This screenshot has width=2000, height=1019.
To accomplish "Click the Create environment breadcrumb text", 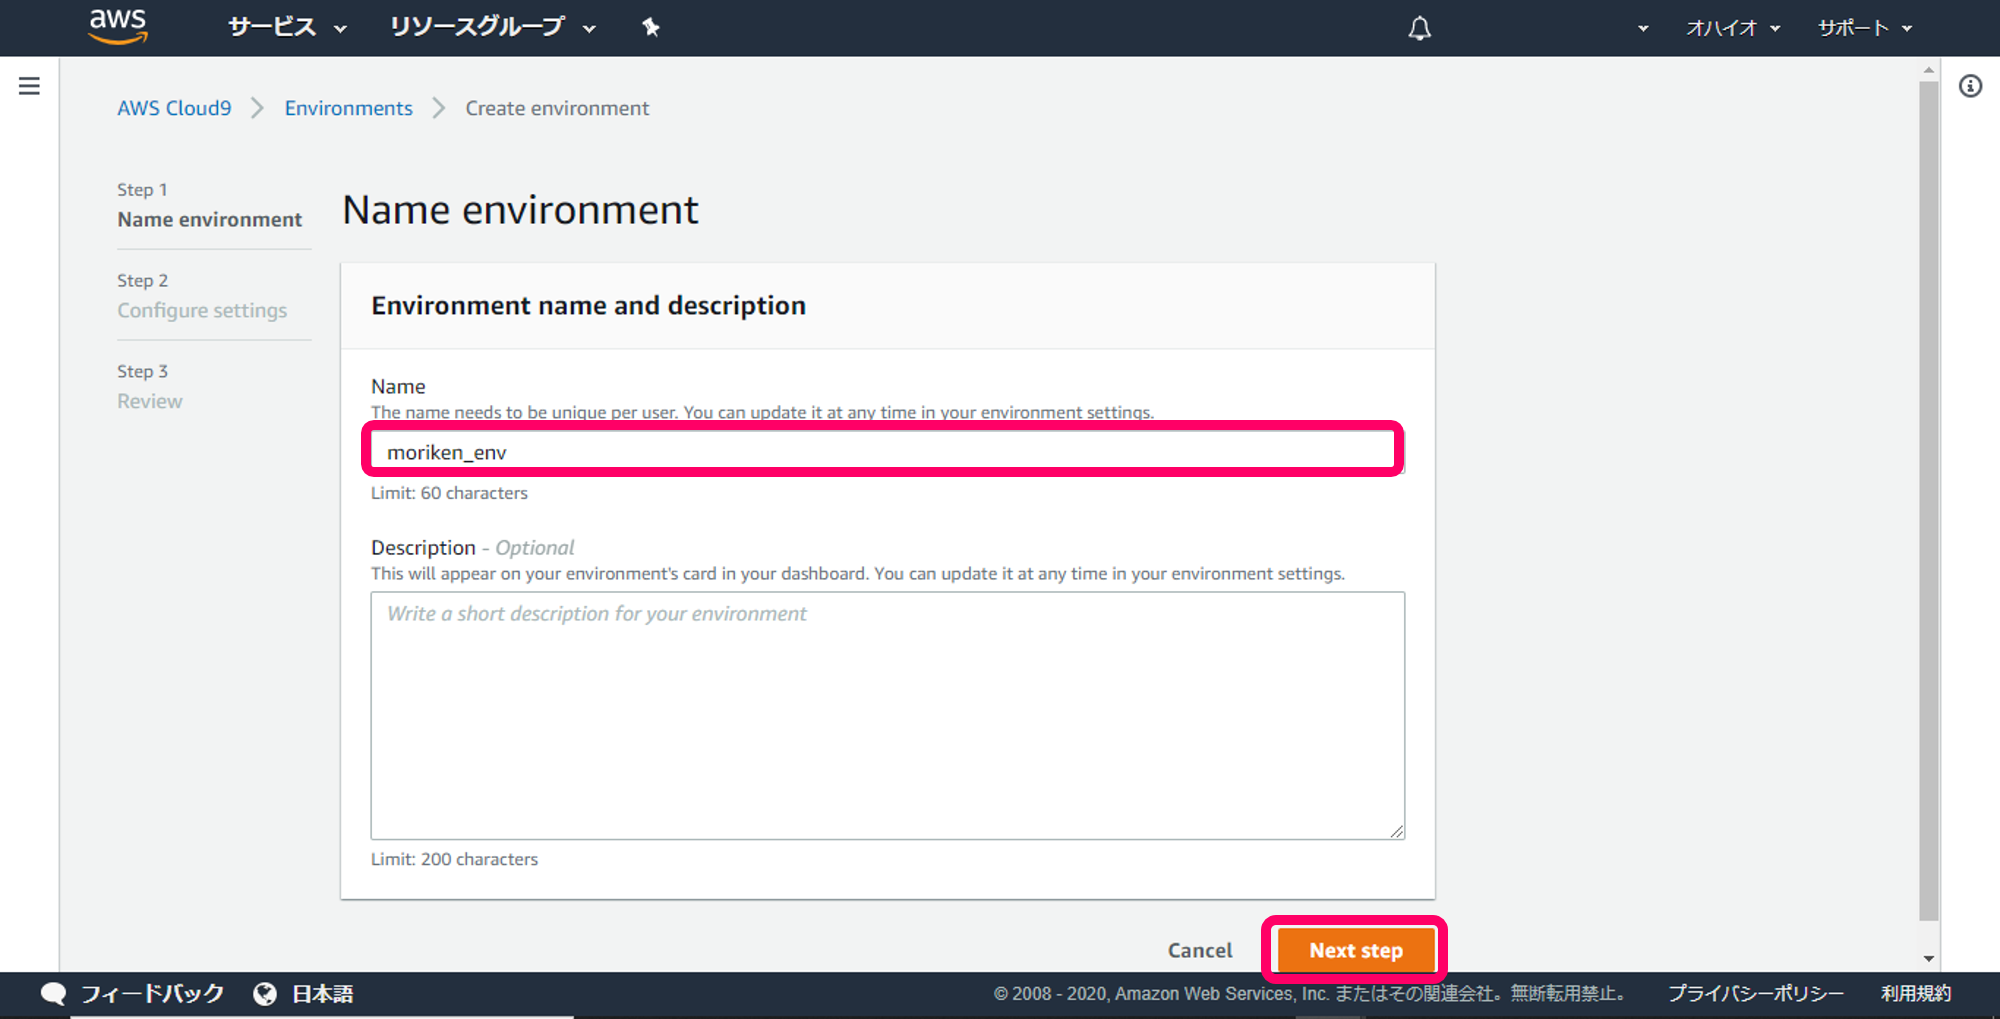I will [x=557, y=108].
